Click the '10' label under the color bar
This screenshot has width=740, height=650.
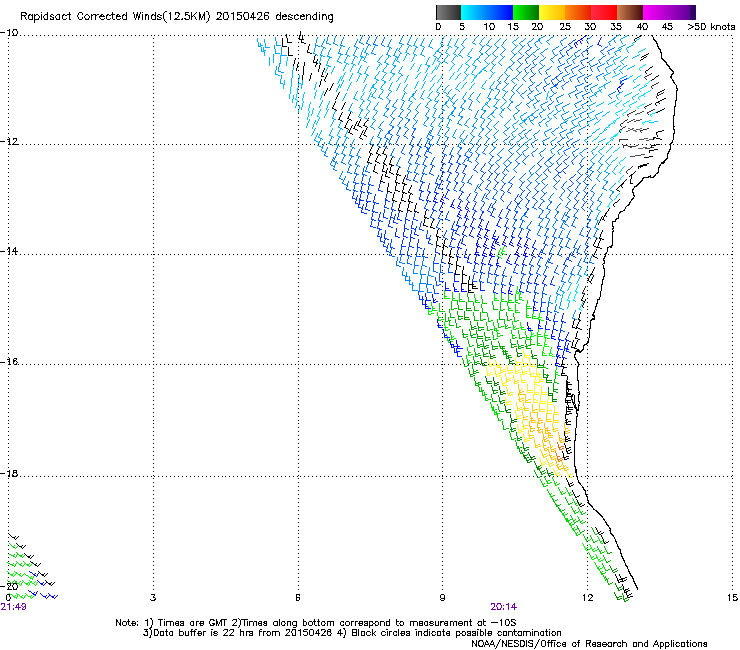tap(489, 27)
